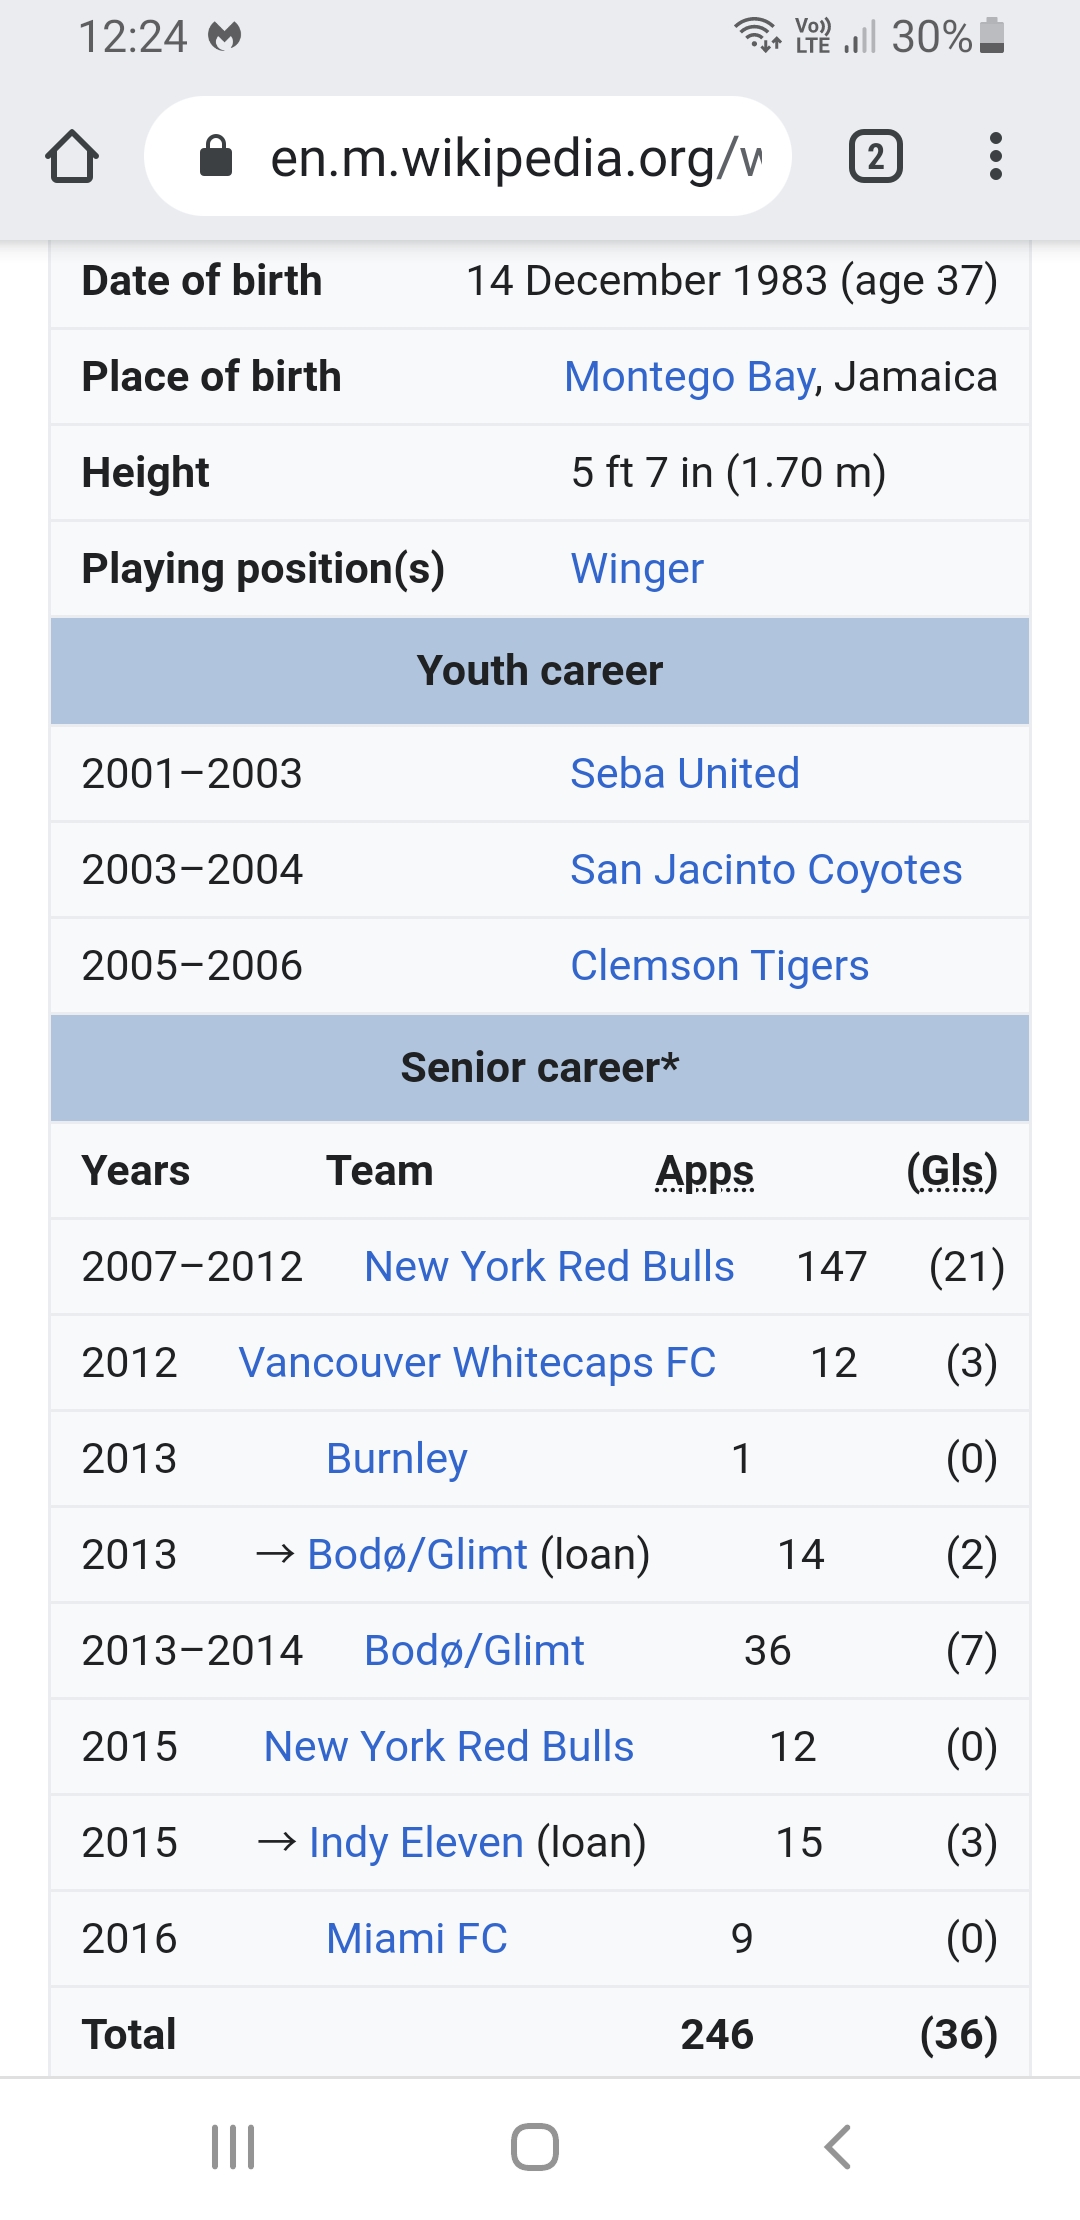Click the Burnley team link
The image size is (1080, 2220).
[x=396, y=1458]
